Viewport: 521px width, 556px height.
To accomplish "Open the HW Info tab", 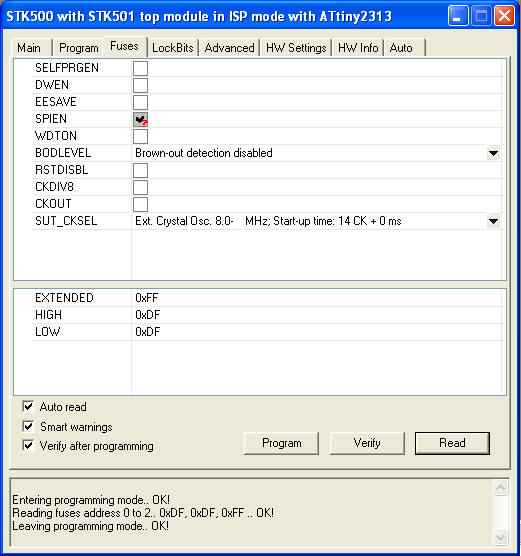I will coord(358,48).
